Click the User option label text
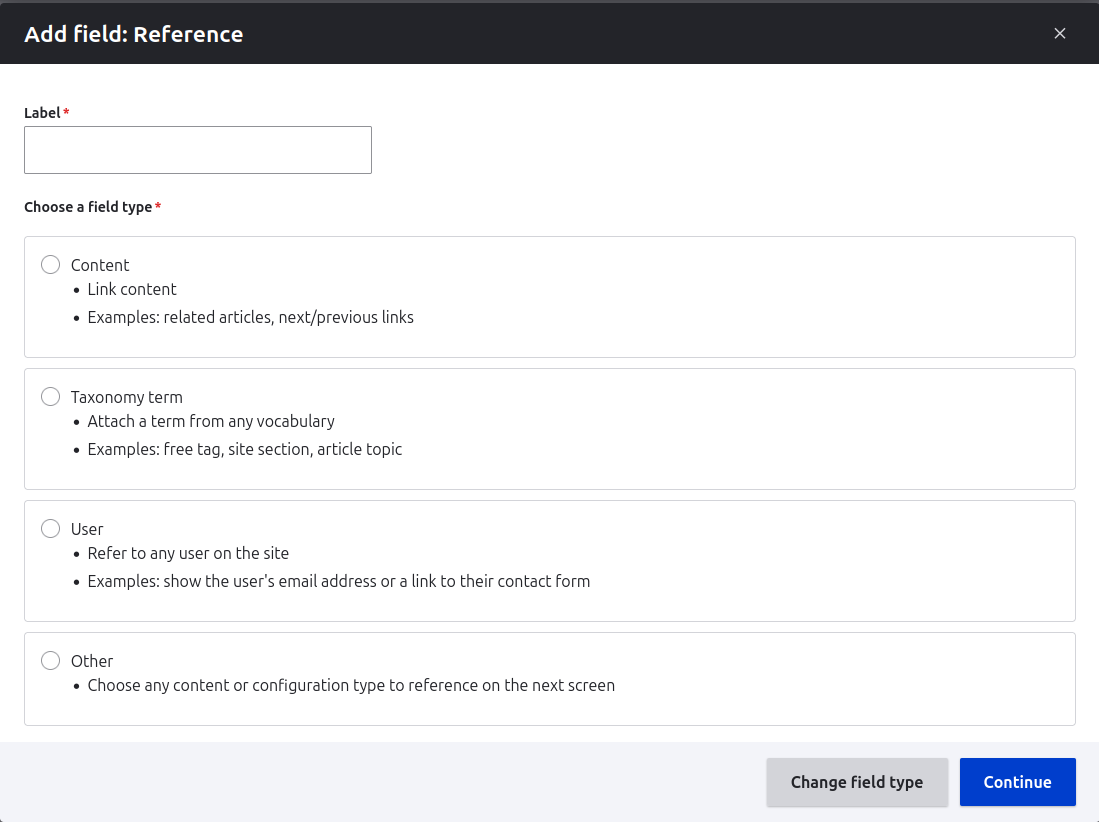This screenshot has height=822, width=1099. tap(87, 528)
